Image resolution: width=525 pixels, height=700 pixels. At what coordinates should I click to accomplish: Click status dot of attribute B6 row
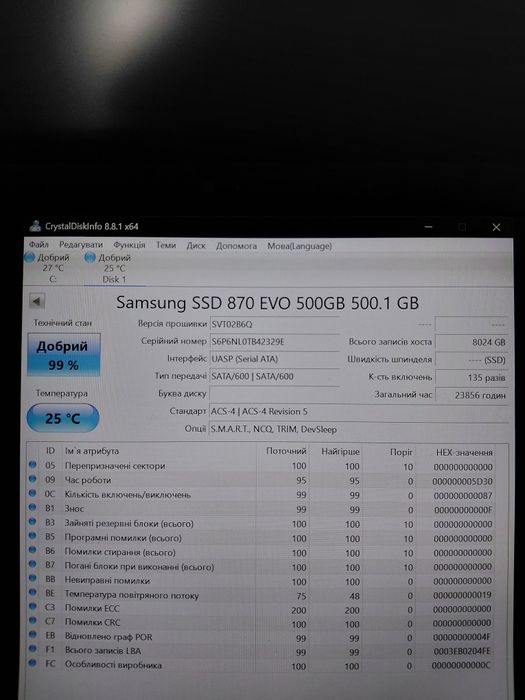click(x=32, y=550)
